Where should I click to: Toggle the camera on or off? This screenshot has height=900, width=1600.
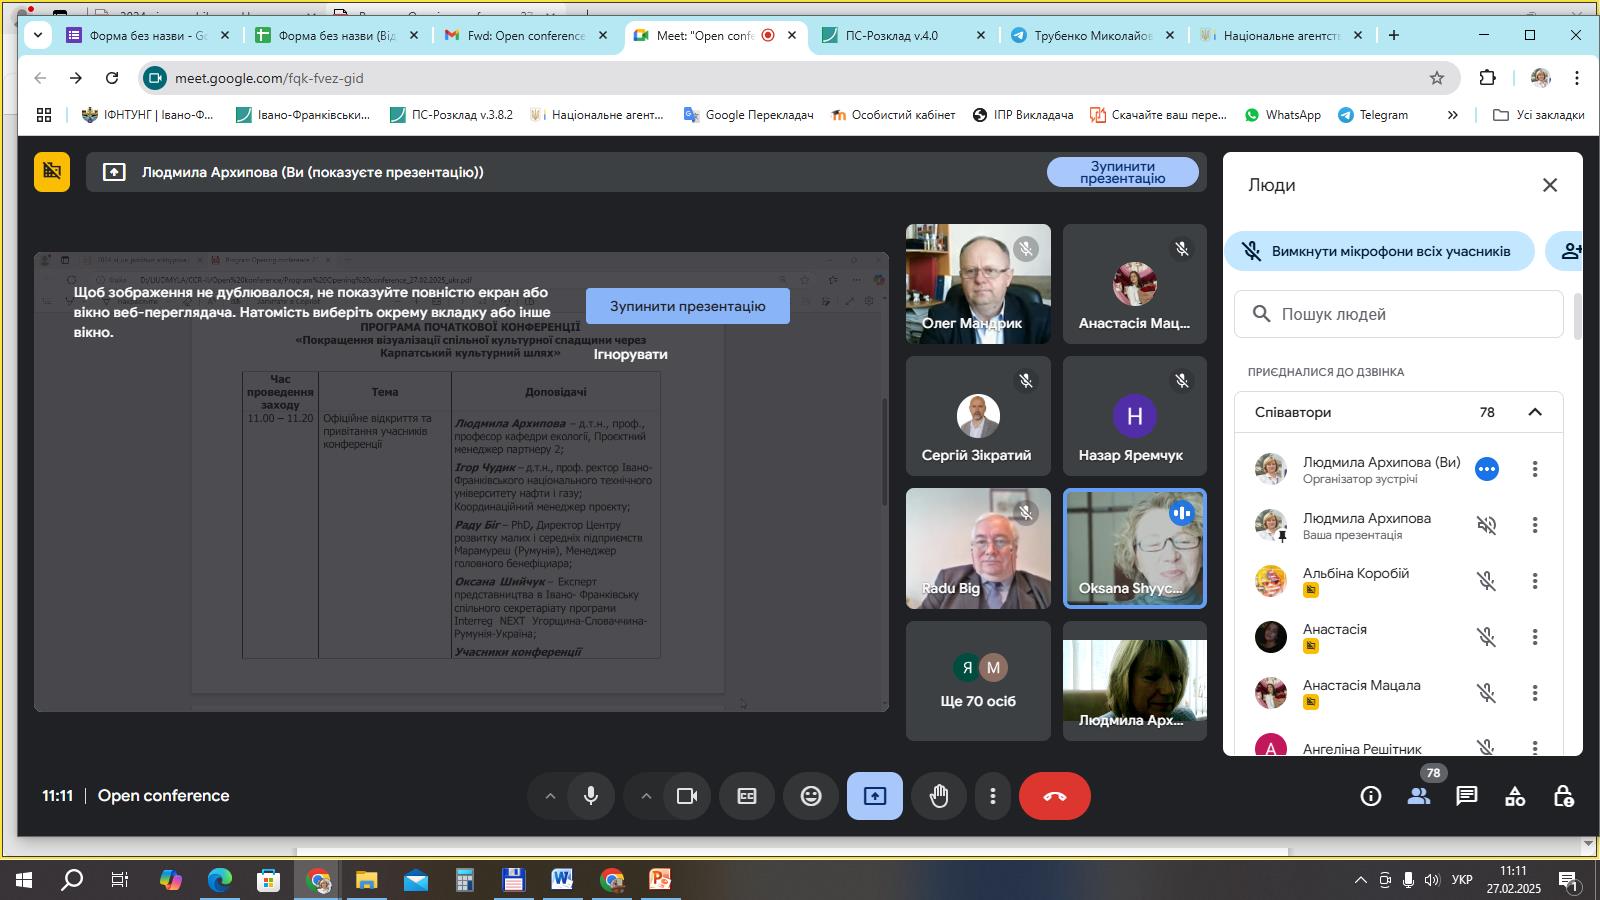point(687,796)
